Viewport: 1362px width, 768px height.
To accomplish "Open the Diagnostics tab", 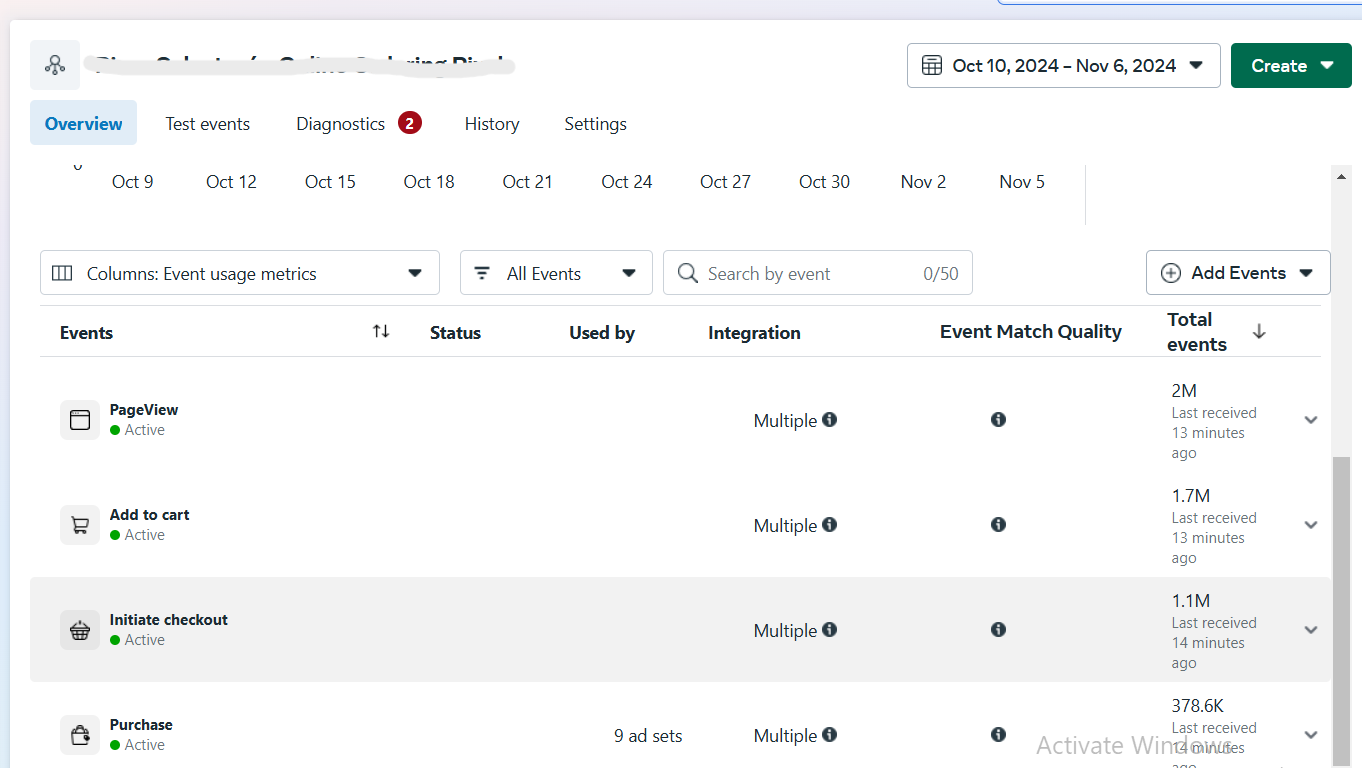I will (341, 124).
